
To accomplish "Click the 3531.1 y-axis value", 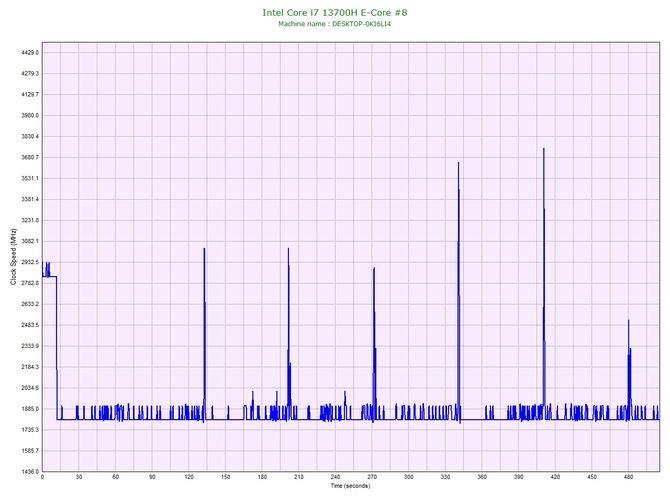I will pyautogui.click(x=30, y=178).
